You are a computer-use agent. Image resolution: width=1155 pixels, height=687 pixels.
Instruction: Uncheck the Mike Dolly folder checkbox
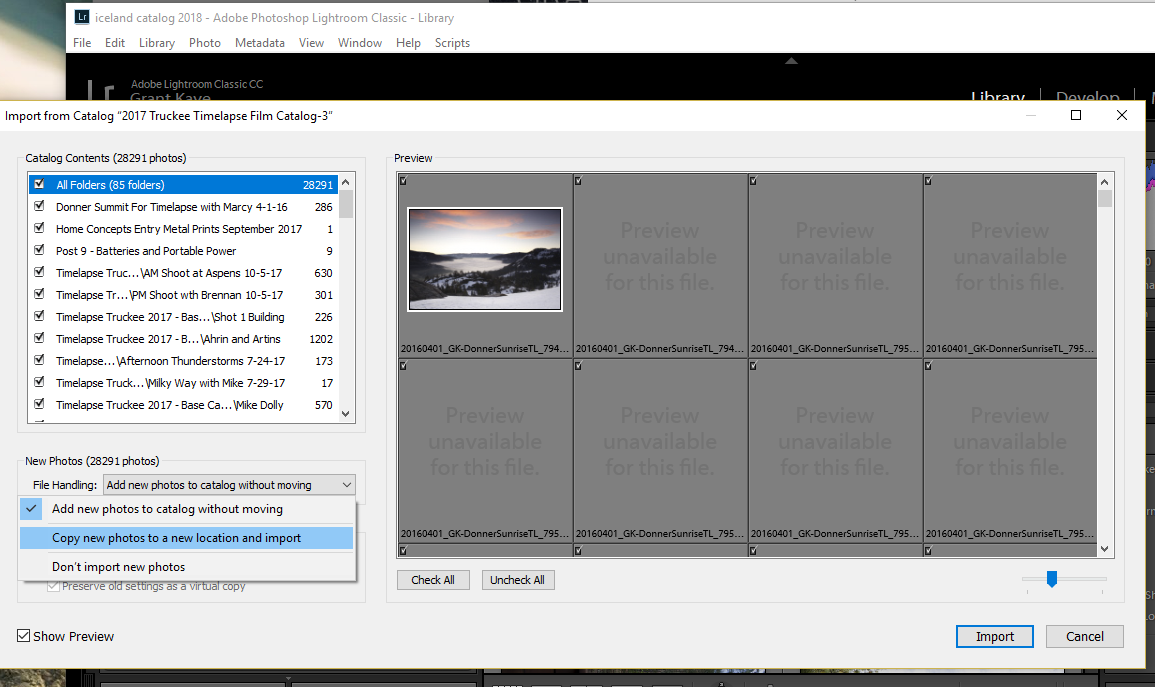point(40,404)
